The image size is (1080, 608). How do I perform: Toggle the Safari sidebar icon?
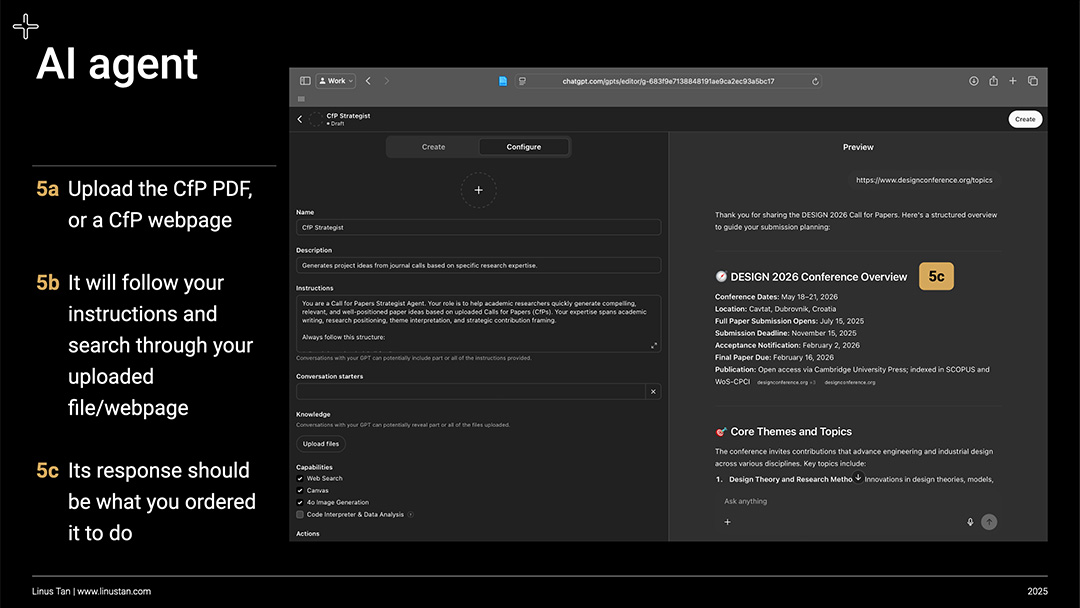tap(305, 81)
